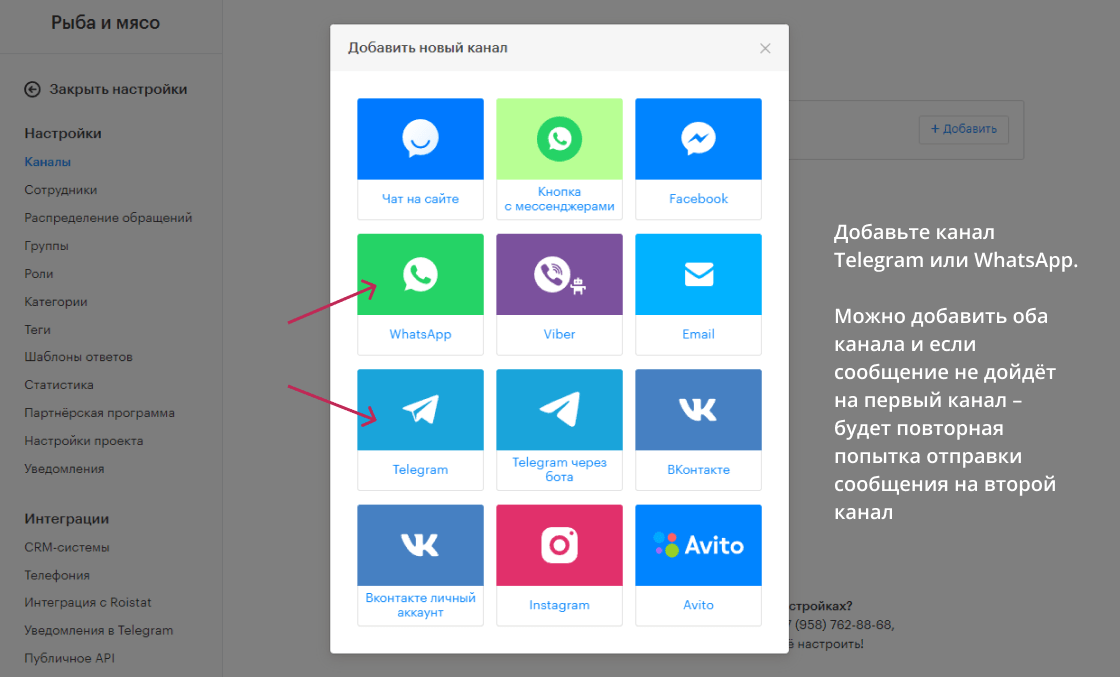1120x677 pixels.
Task: Open Публичное API
Action: 69,658
